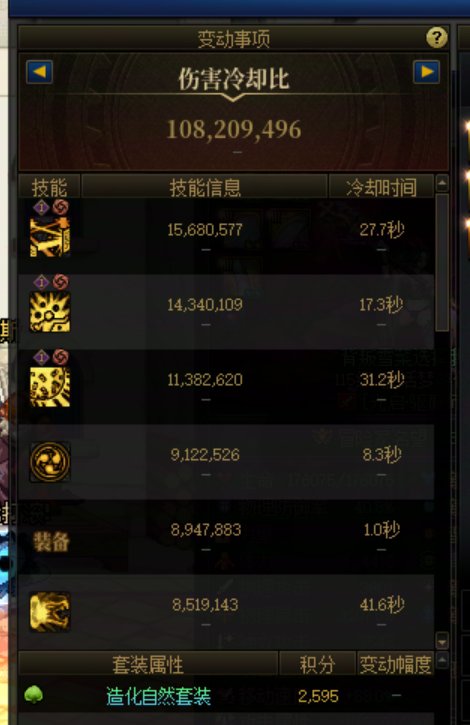Viewport: 470px width, 725px height.
Task: Go to next stat with right arrow
Action: click(426, 72)
